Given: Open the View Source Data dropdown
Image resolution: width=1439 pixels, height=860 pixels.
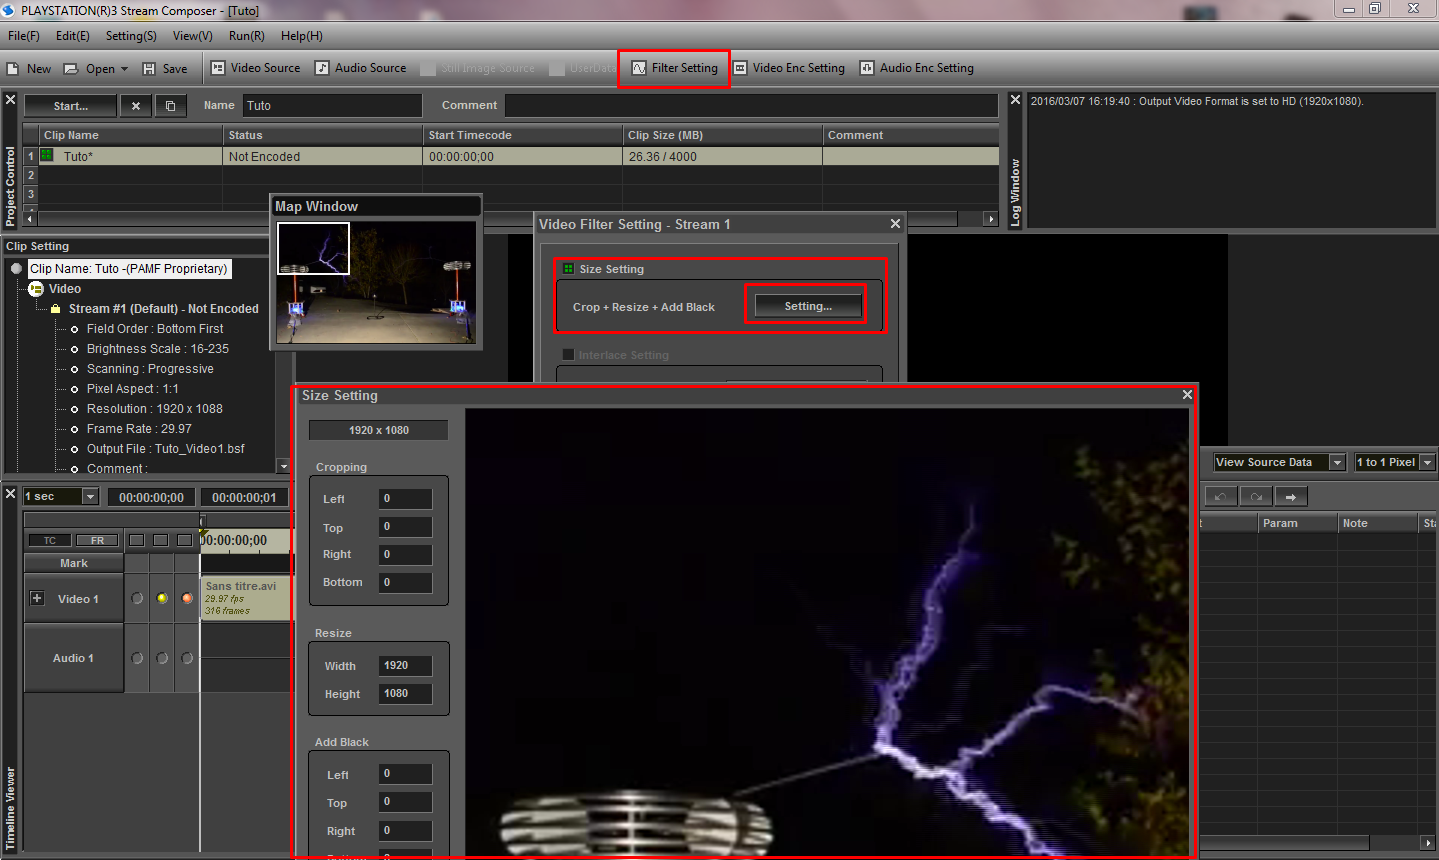Looking at the screenshot, I should coord(1279,462).
